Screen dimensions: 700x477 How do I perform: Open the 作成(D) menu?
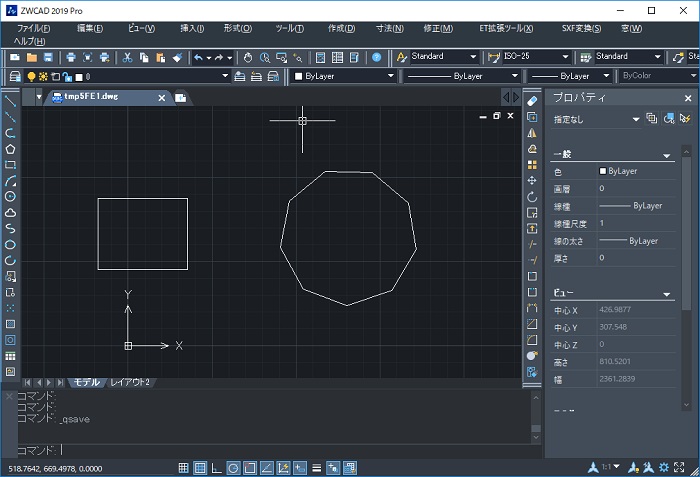point(342,29)
